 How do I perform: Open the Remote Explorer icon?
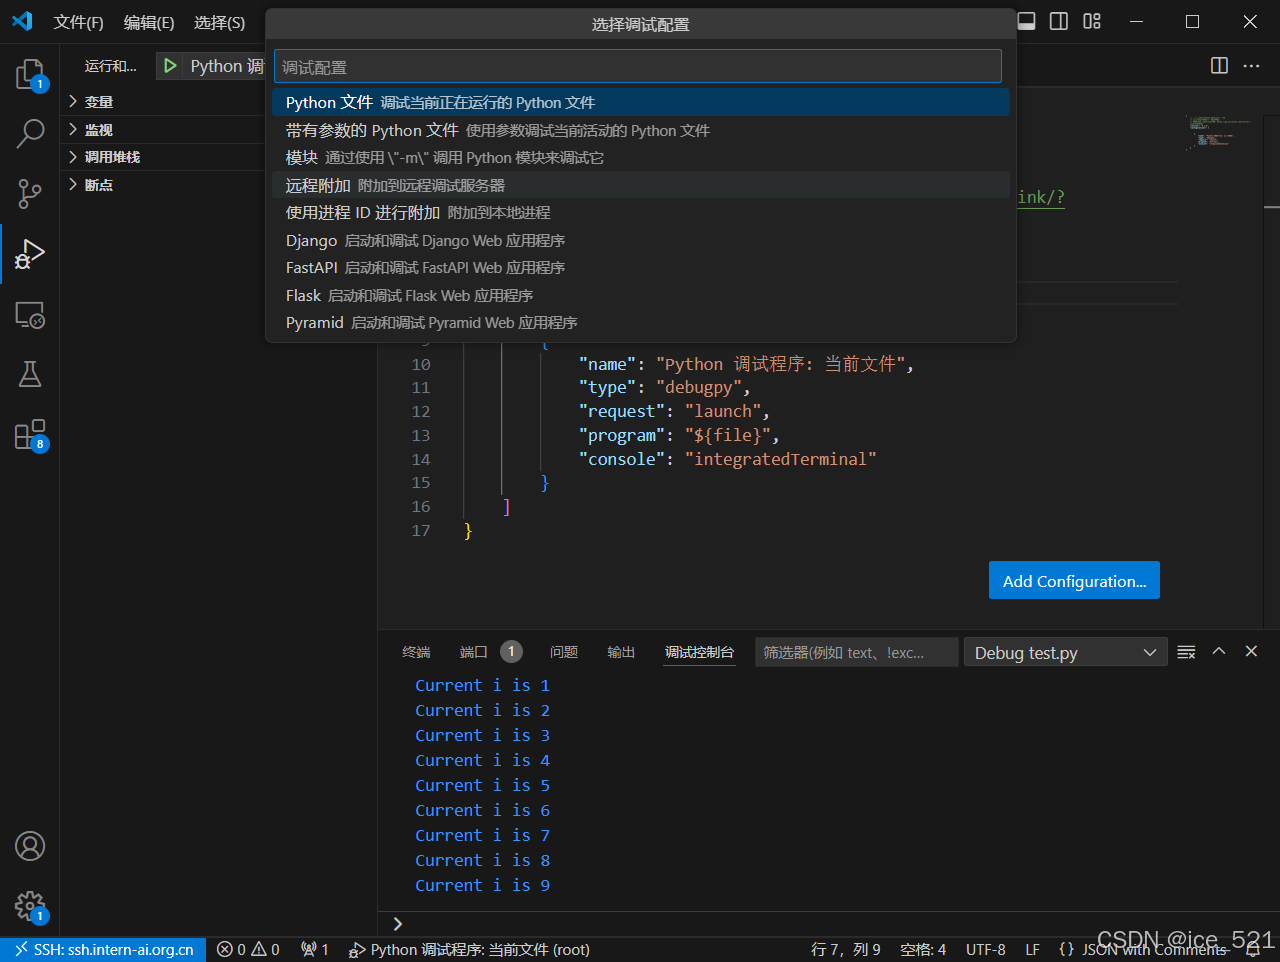pos(30,314)
